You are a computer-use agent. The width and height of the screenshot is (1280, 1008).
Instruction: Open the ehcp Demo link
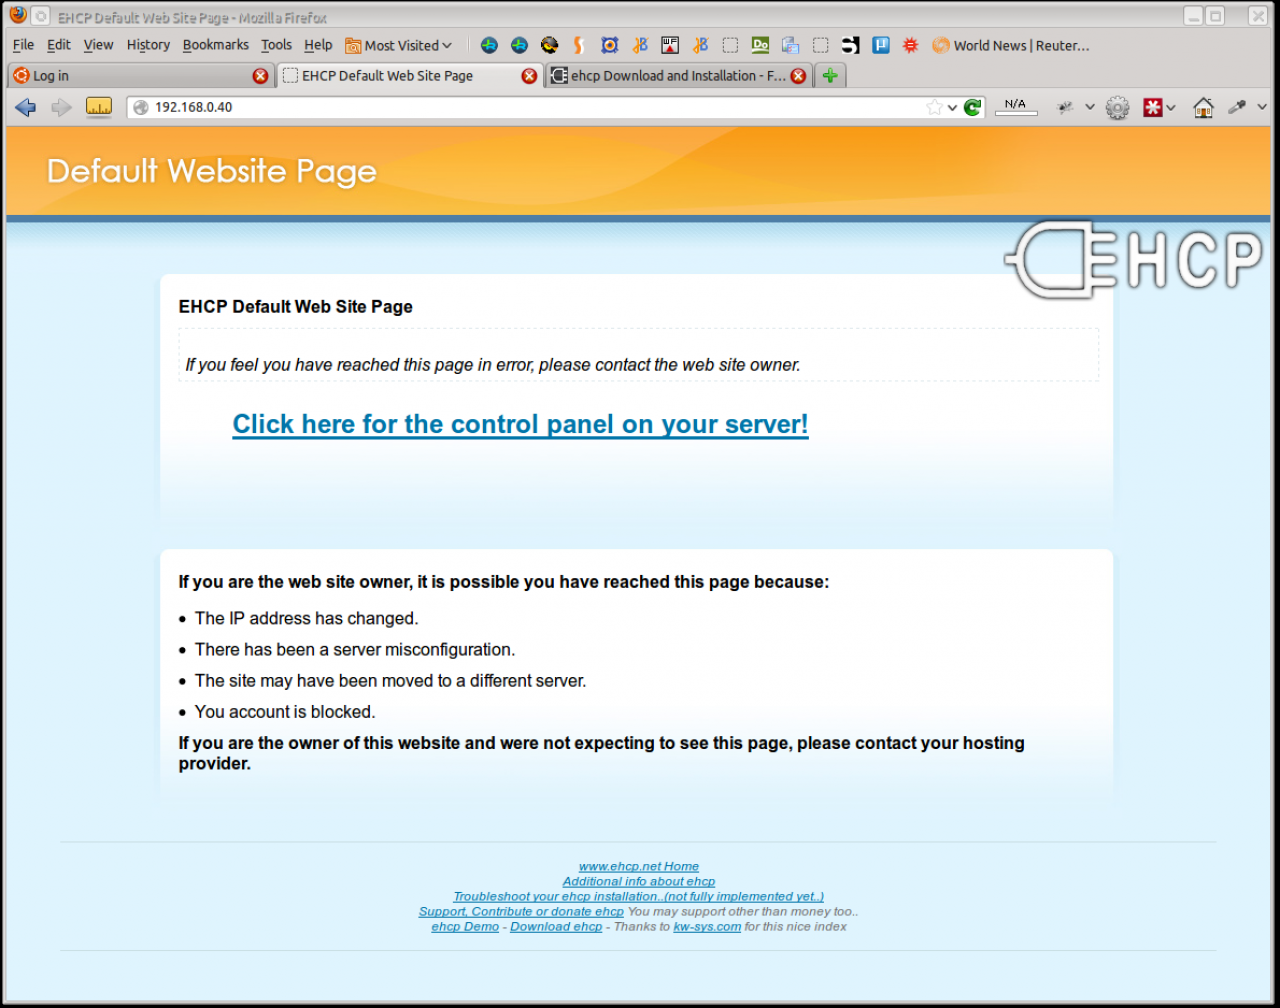click(465, 926)
